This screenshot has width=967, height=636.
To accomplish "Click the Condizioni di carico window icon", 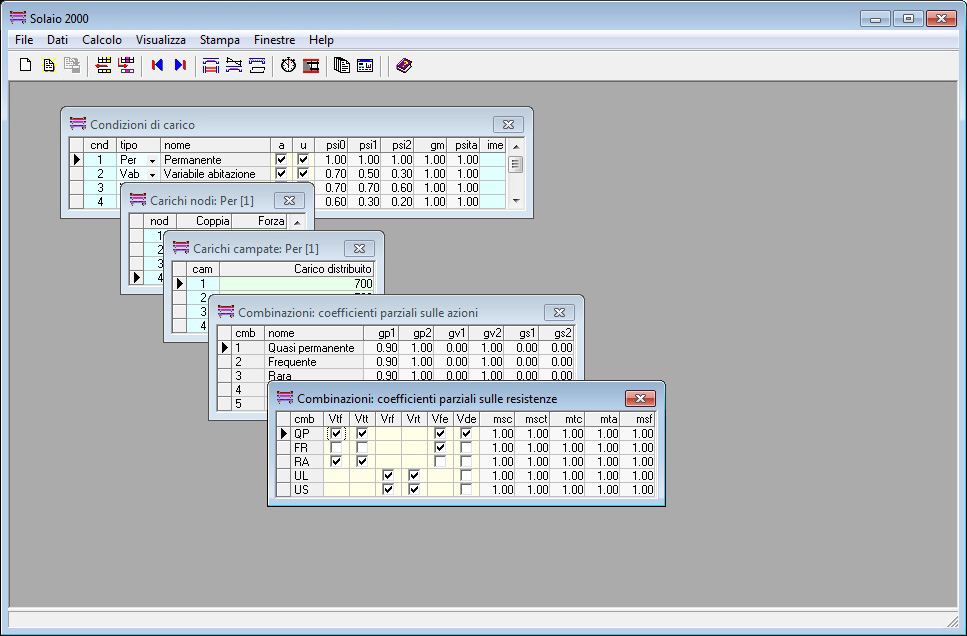I will click(78, 124).
